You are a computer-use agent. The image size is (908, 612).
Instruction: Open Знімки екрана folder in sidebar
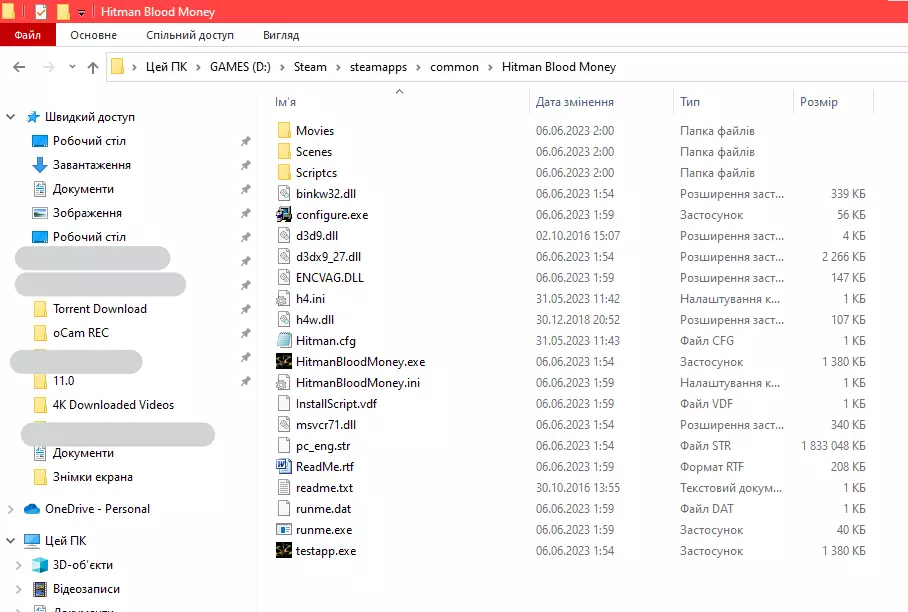tap(93, 477)
